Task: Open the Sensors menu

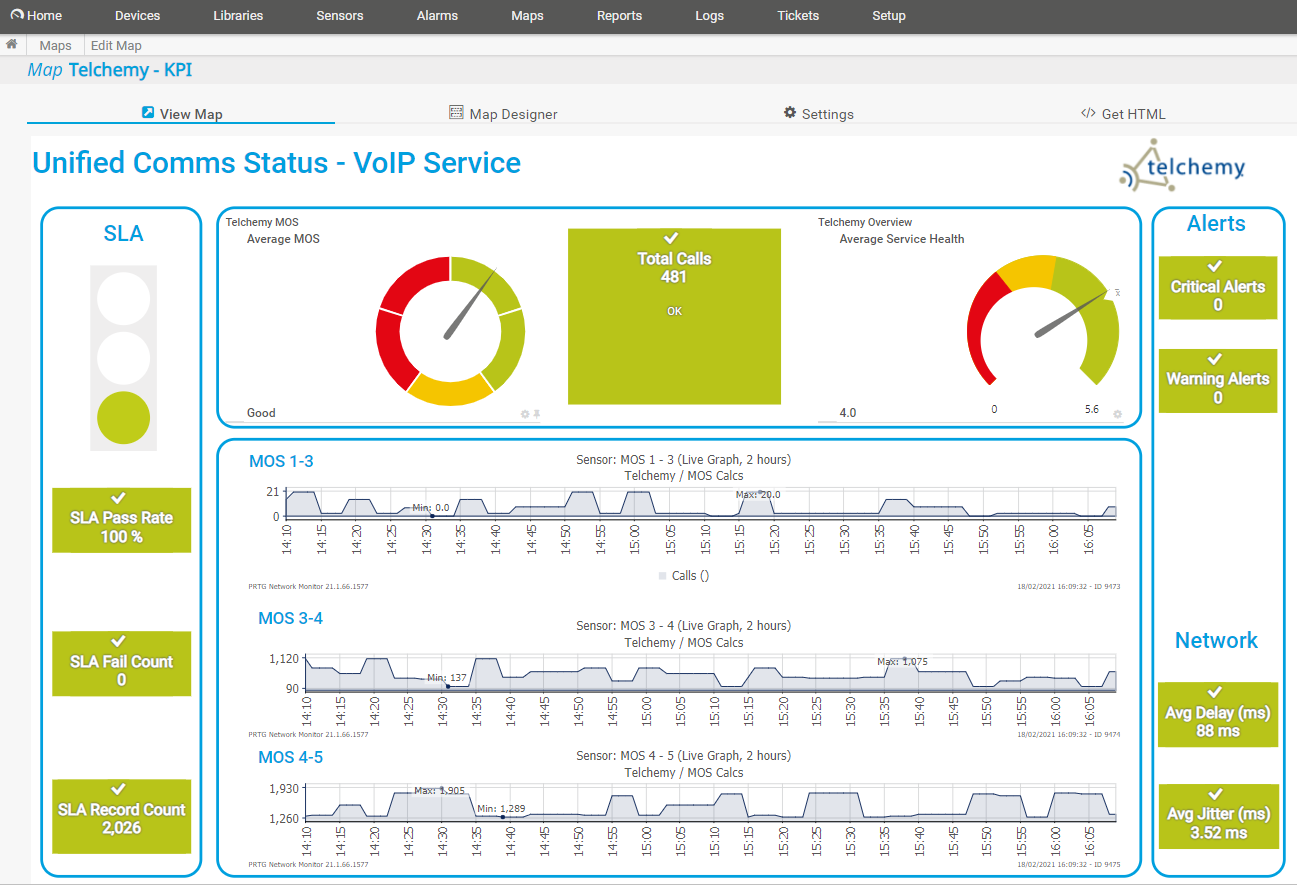Action: click(x=339, y=16)
